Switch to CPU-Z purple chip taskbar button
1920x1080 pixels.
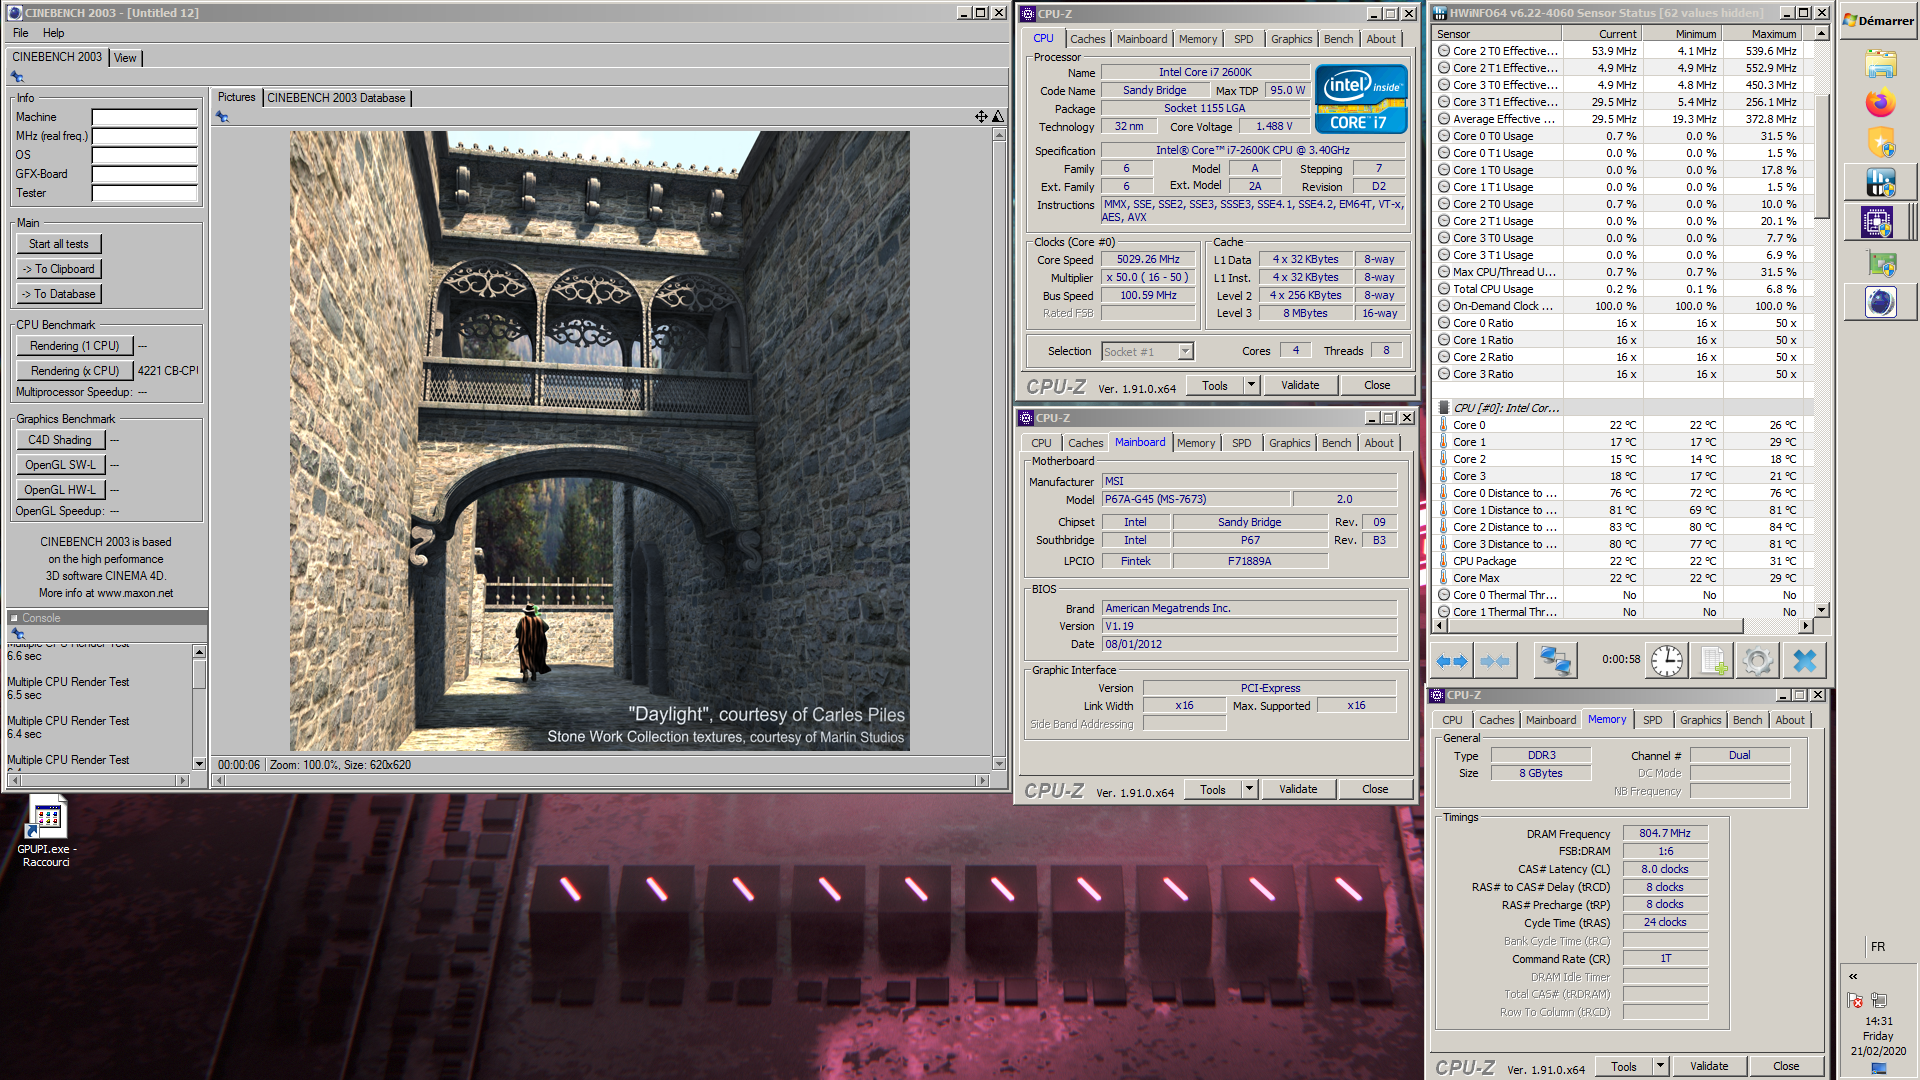[x=1877, y=221]
